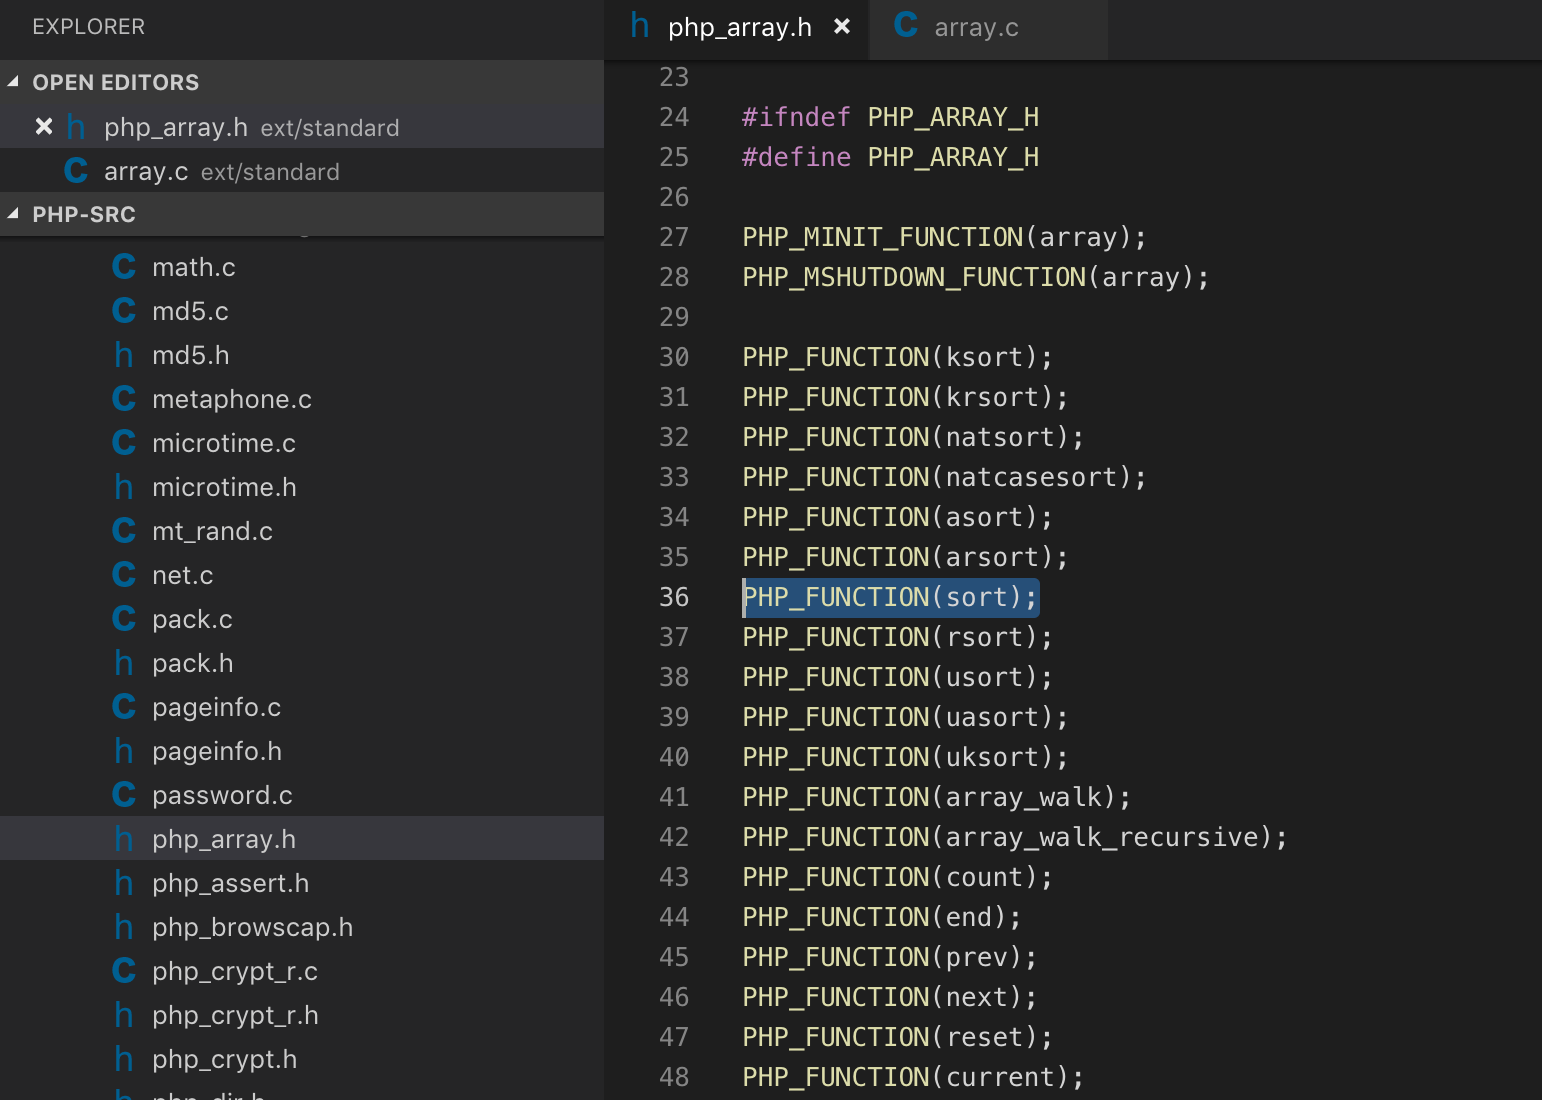
Task: Click the h icon next to microtime.h
Action: point(124,487)
